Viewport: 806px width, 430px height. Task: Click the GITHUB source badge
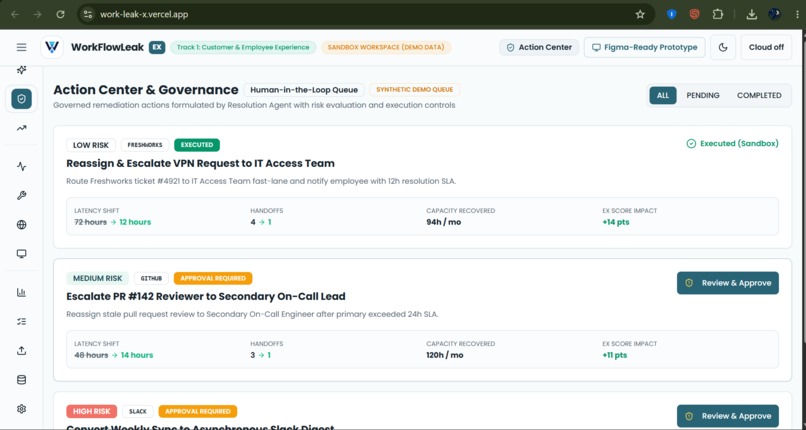pyautogui.click(x=151, y=278)
